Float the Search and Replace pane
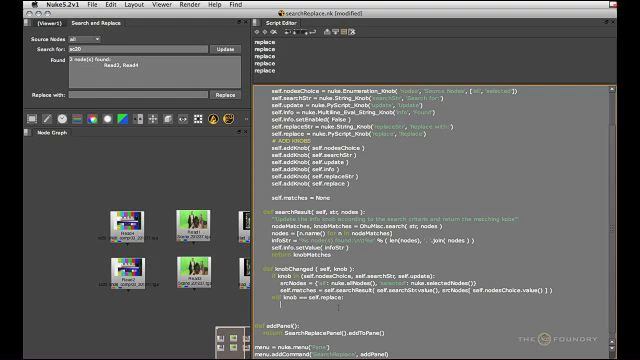The height and width of the screenshot is (360, 640). (x=239, y=22)
